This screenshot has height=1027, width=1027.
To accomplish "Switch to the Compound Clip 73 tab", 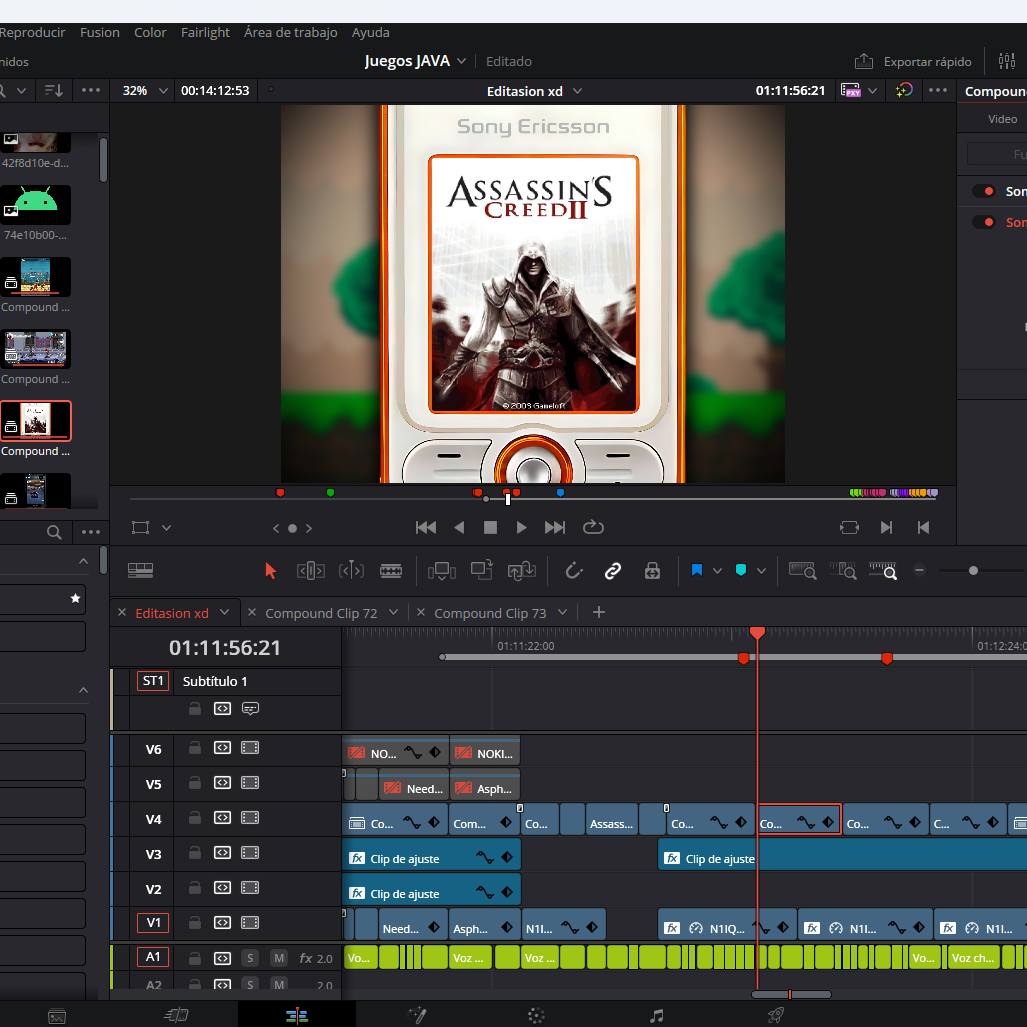I will click(490, 613).
